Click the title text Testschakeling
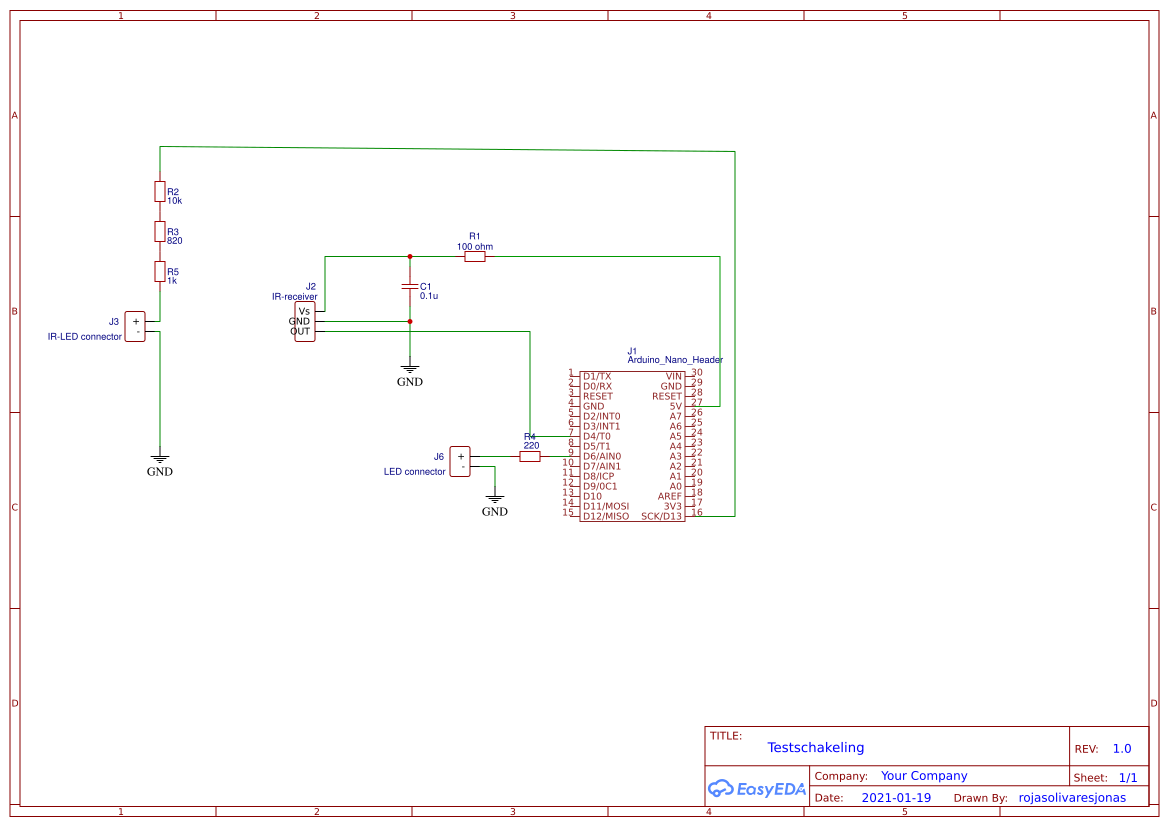Screen dimensions: 1169x827 pos(816,747)
